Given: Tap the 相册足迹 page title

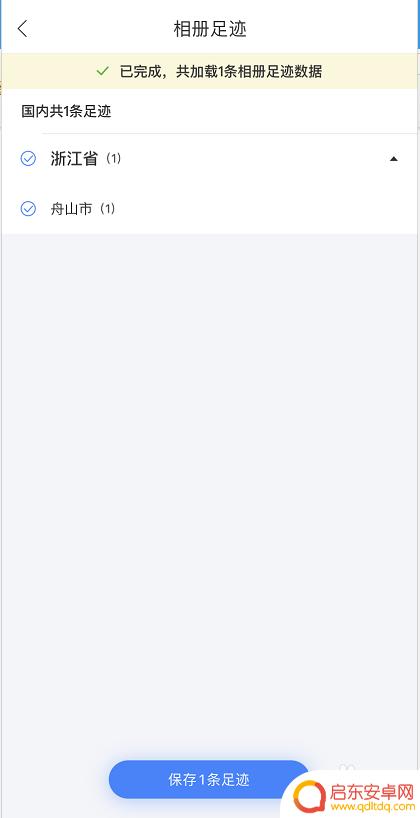Looking at the screenshot, I should click(x=210, y=29).
